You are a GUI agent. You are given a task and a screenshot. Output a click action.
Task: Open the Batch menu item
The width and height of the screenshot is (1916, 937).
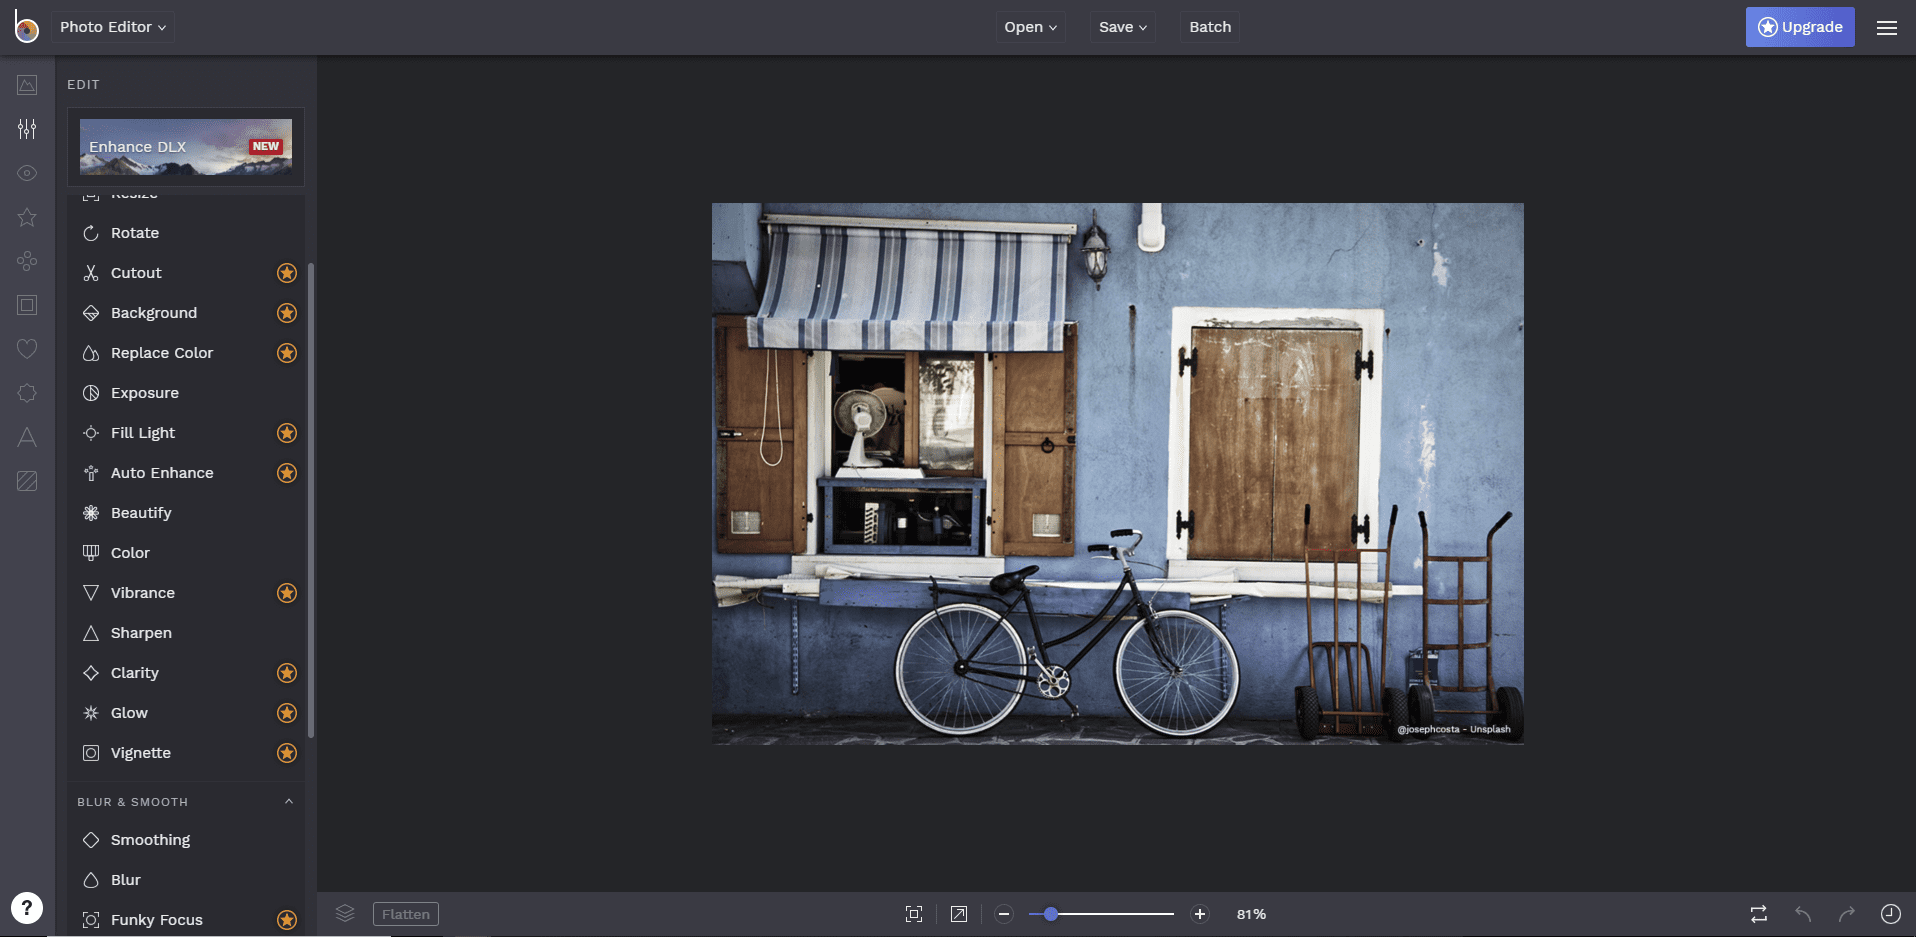[x=1209, y=27]
